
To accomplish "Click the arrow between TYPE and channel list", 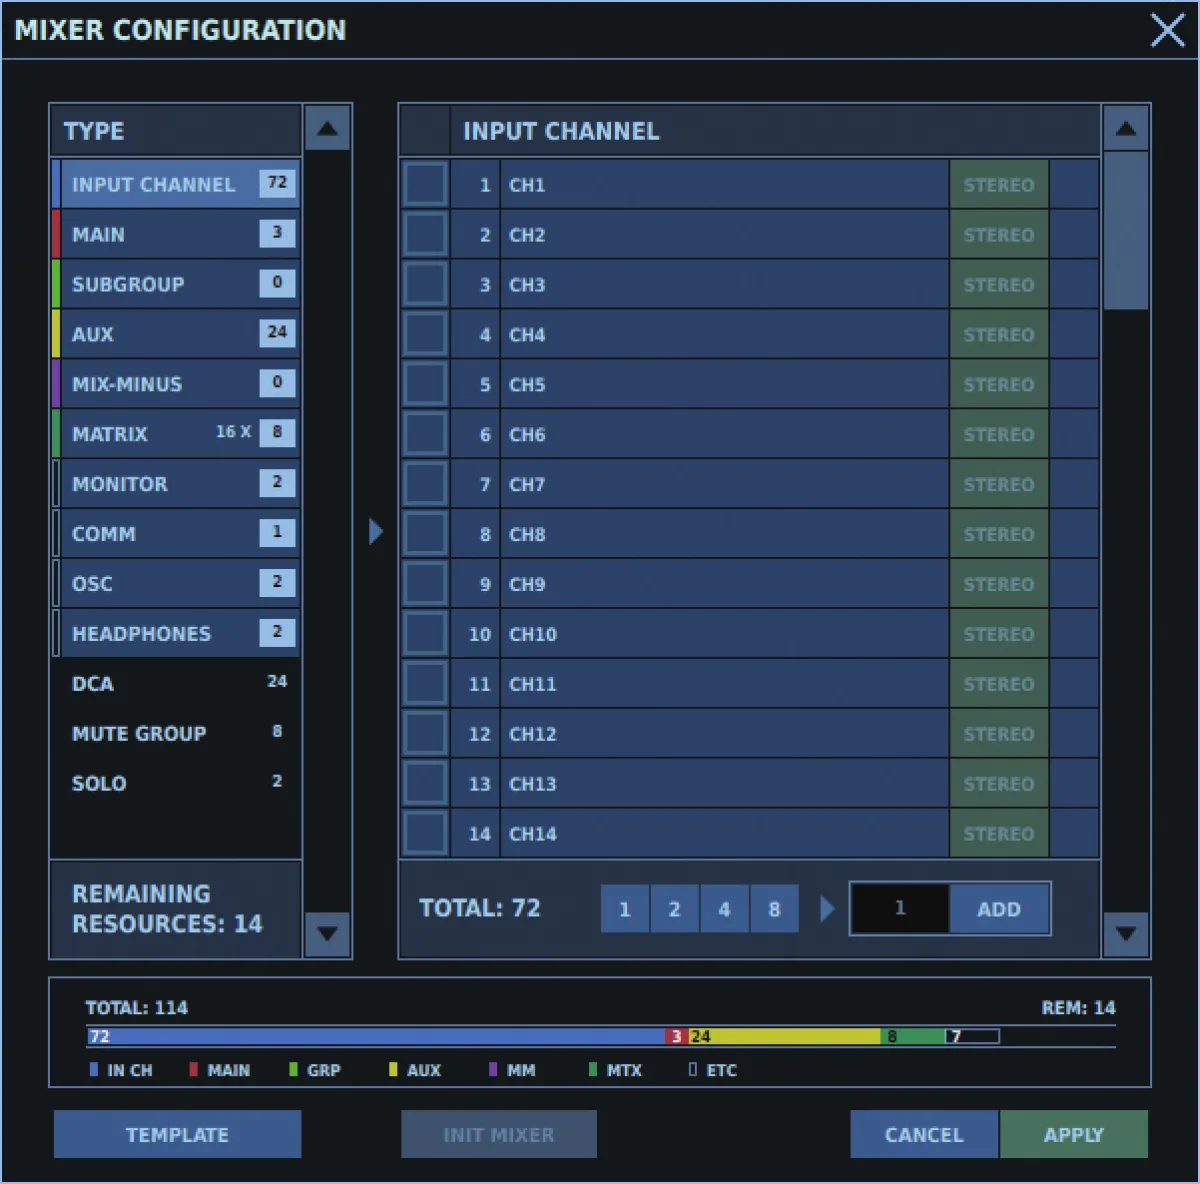I will (x=376, y=531).
